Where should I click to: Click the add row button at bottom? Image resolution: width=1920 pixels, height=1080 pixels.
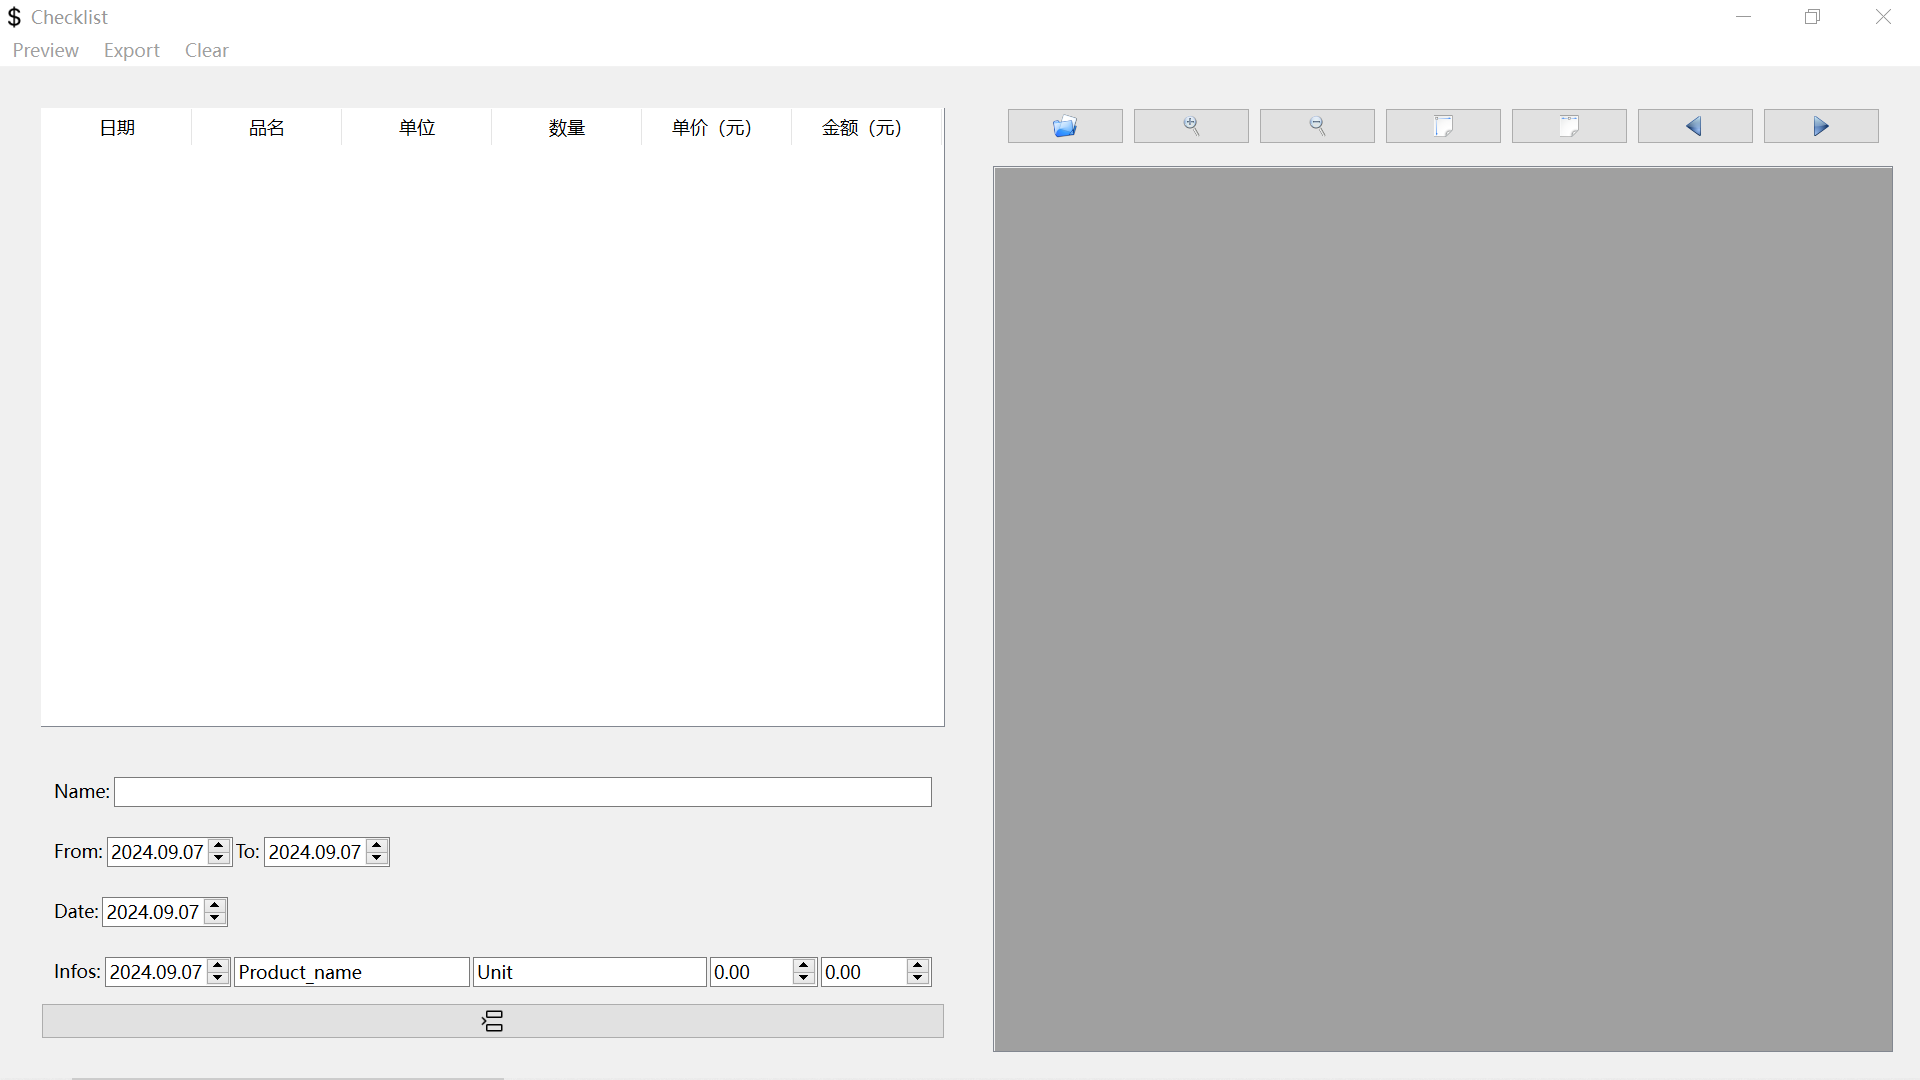[492, 1019]
